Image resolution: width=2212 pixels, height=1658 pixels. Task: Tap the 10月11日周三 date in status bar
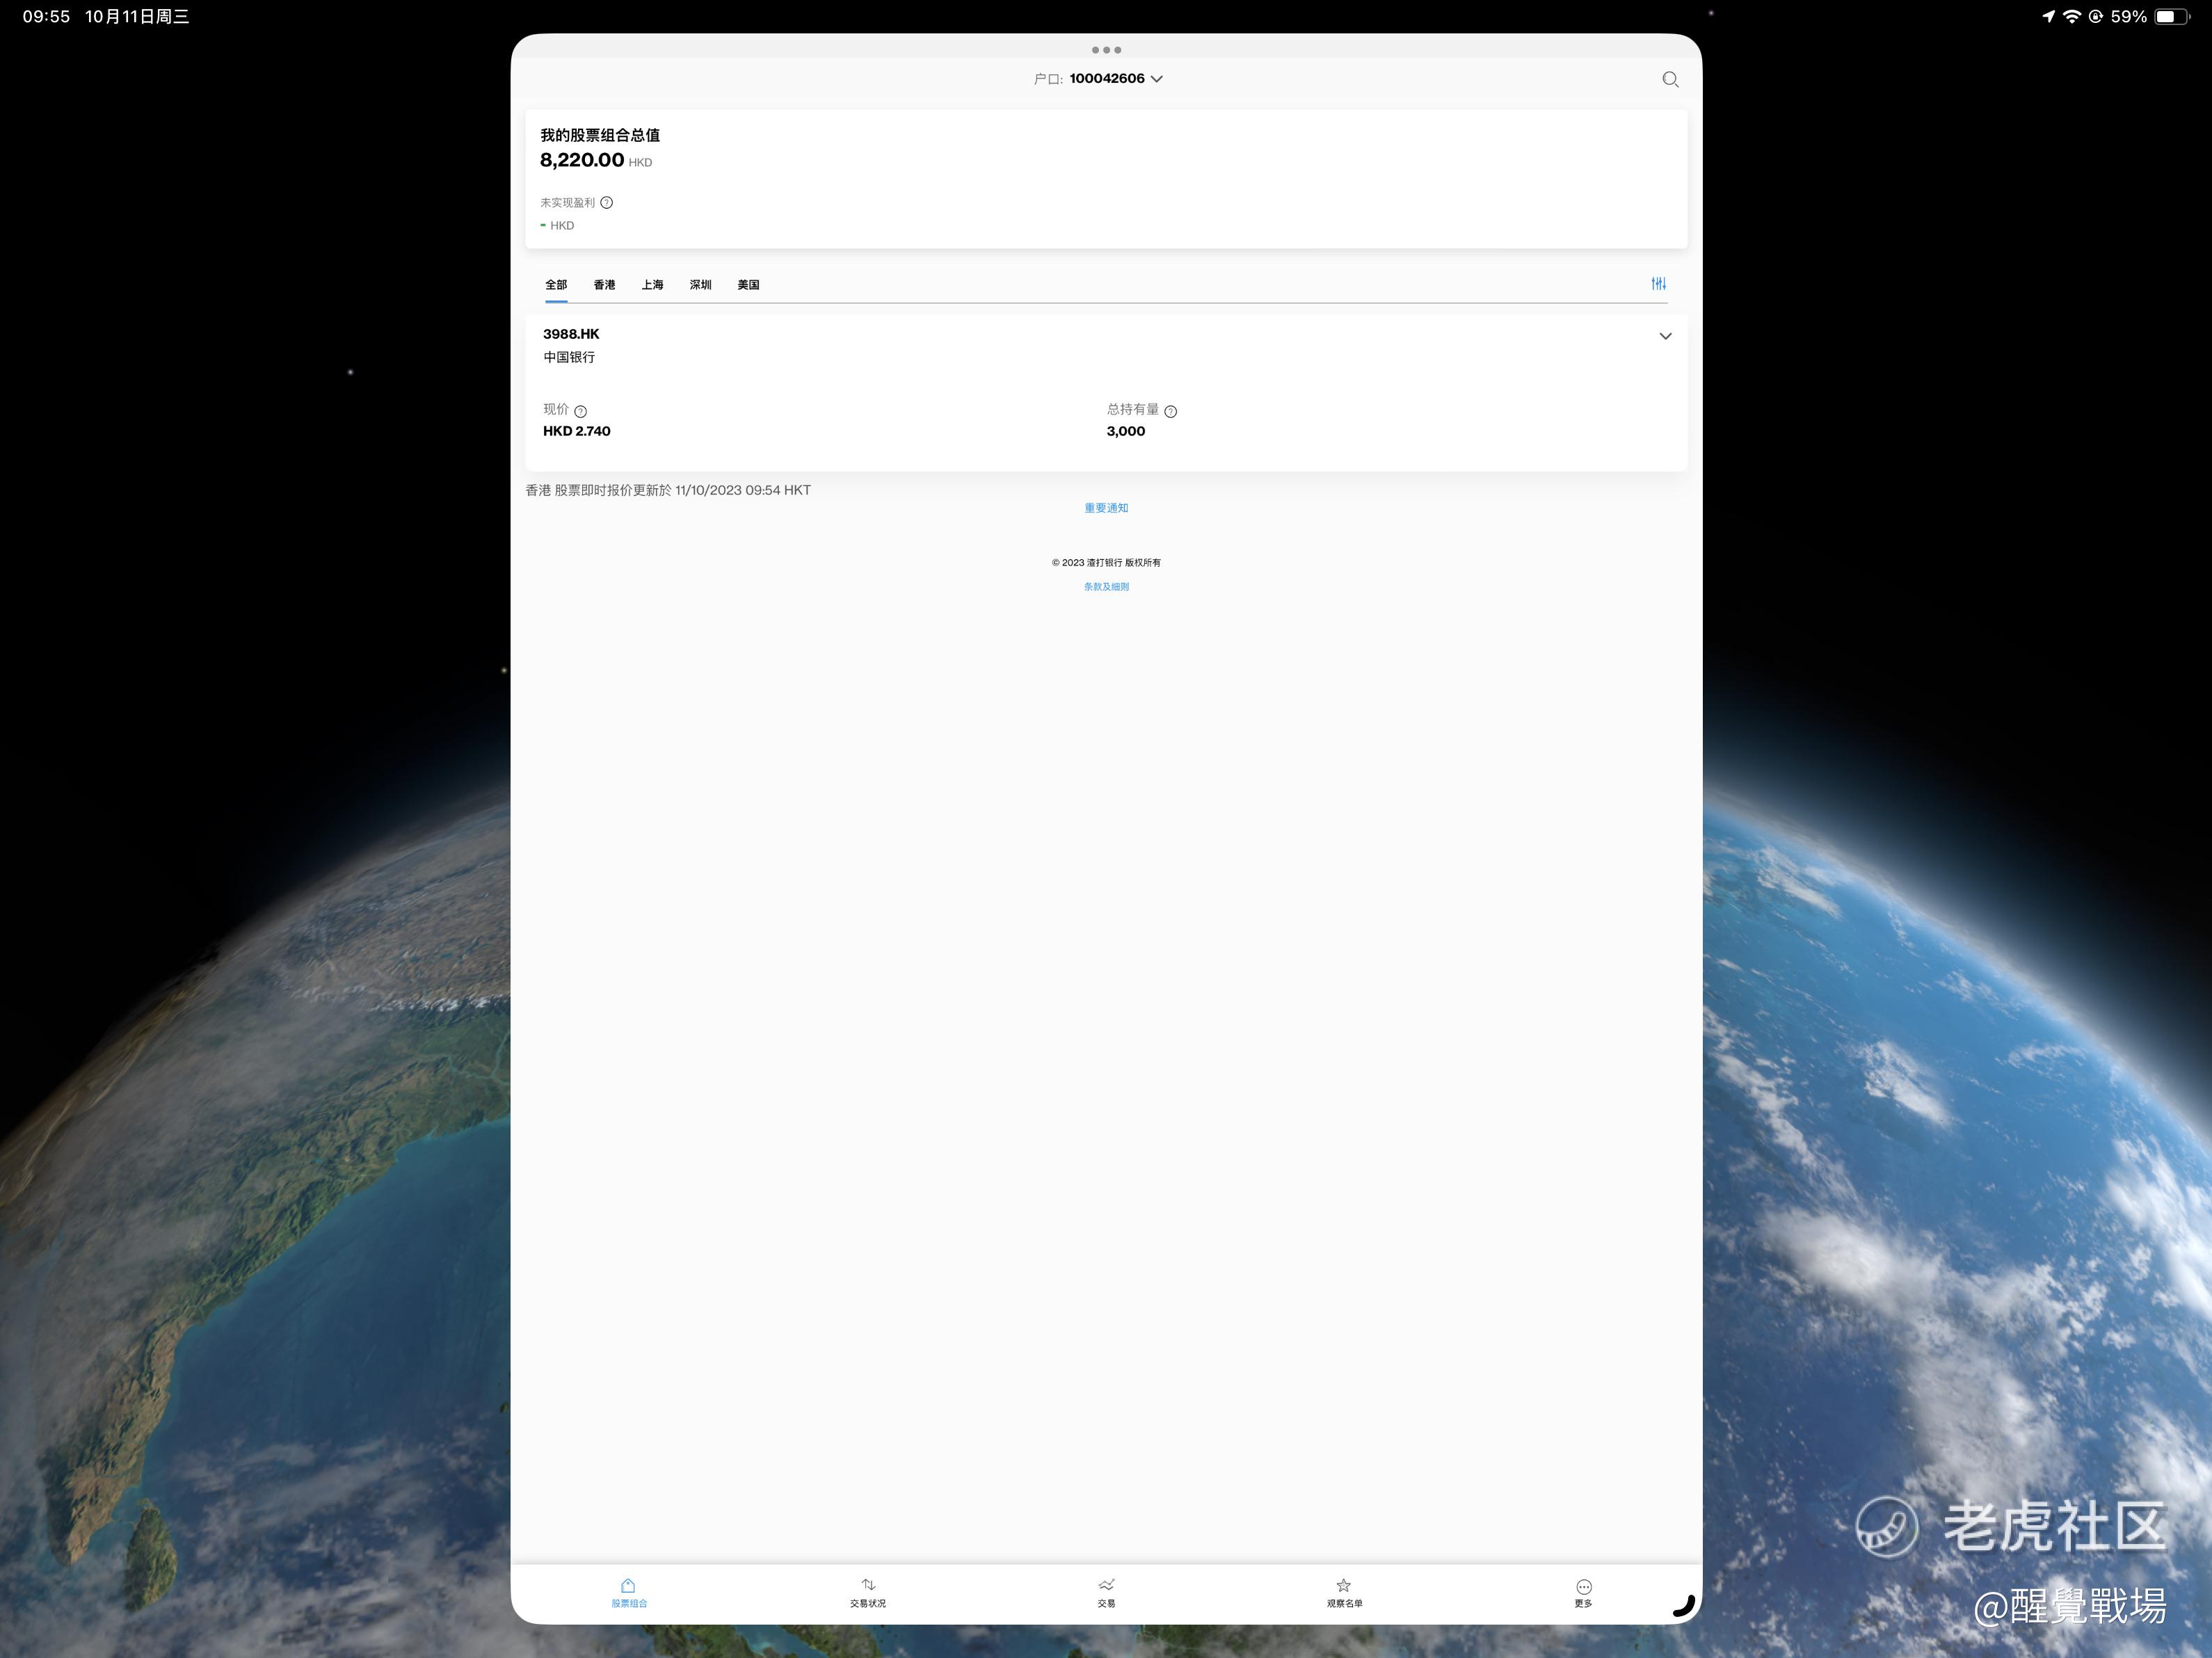coord(137,16)
